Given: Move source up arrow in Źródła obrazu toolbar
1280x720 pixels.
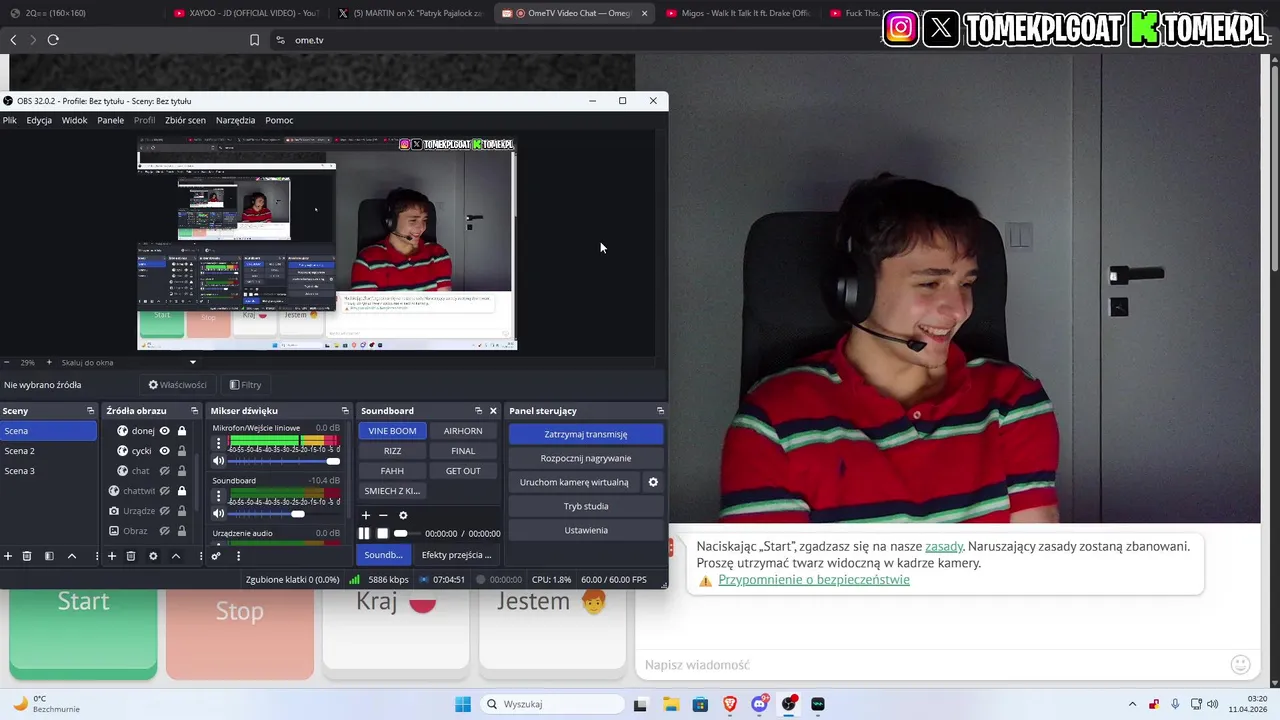Looking at the screenshot, I should coord(176,556).
